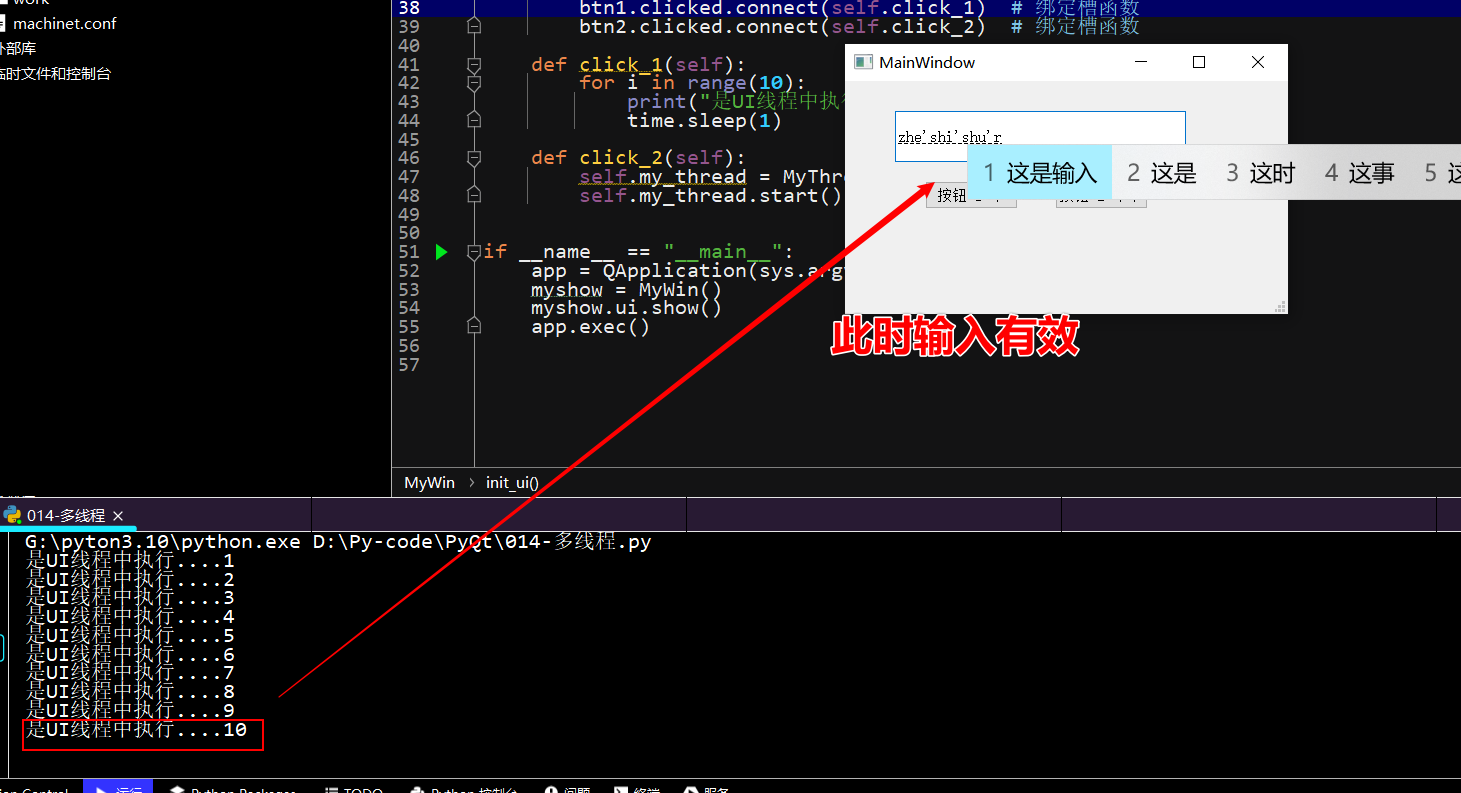Viewport: 1461px width, 793px height.
Task: Open the TODO tool window
Action: [354, 788]
